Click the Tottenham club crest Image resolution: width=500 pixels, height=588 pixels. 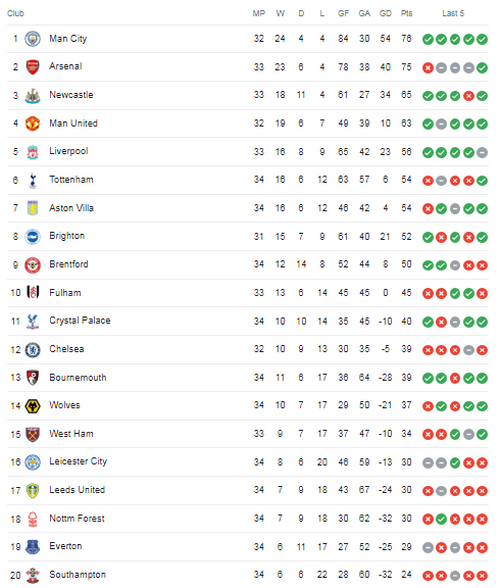click(x=33, y=180)
